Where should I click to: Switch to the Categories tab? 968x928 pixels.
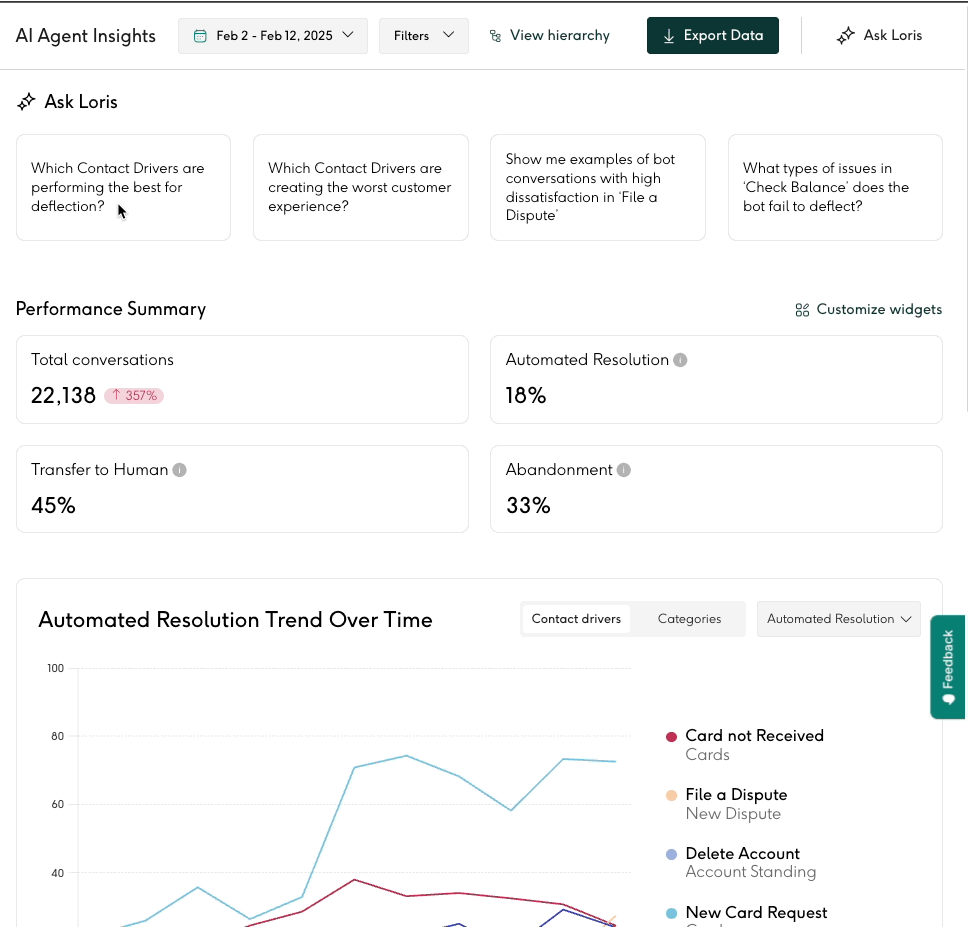tap(689, 619)
